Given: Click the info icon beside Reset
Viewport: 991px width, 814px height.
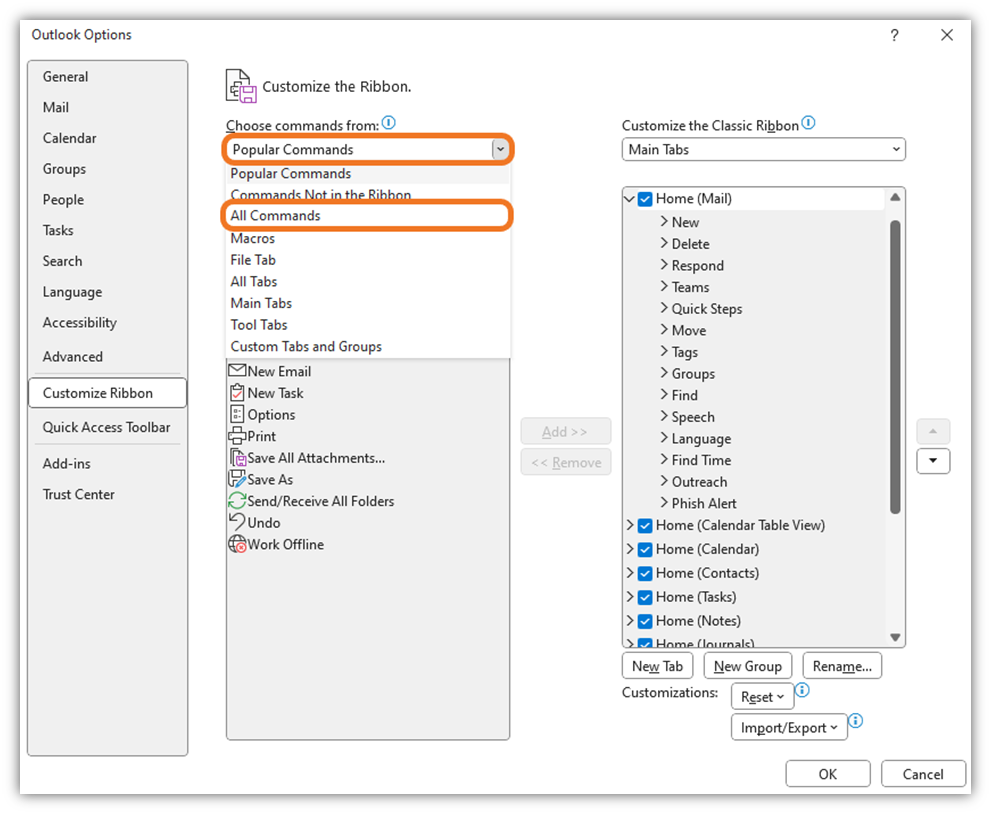Looking at the screenshot, I should (802, 689).
